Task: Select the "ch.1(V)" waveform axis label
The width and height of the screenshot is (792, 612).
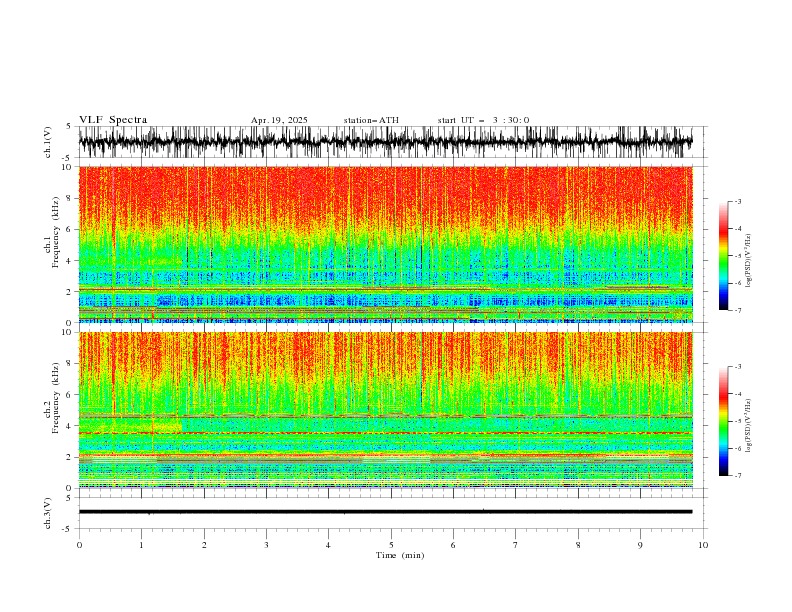Action: [x=48, y=142]
